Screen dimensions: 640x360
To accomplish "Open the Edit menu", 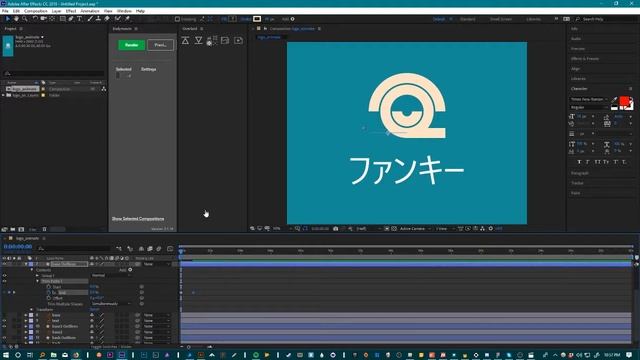I will (16, 11).
